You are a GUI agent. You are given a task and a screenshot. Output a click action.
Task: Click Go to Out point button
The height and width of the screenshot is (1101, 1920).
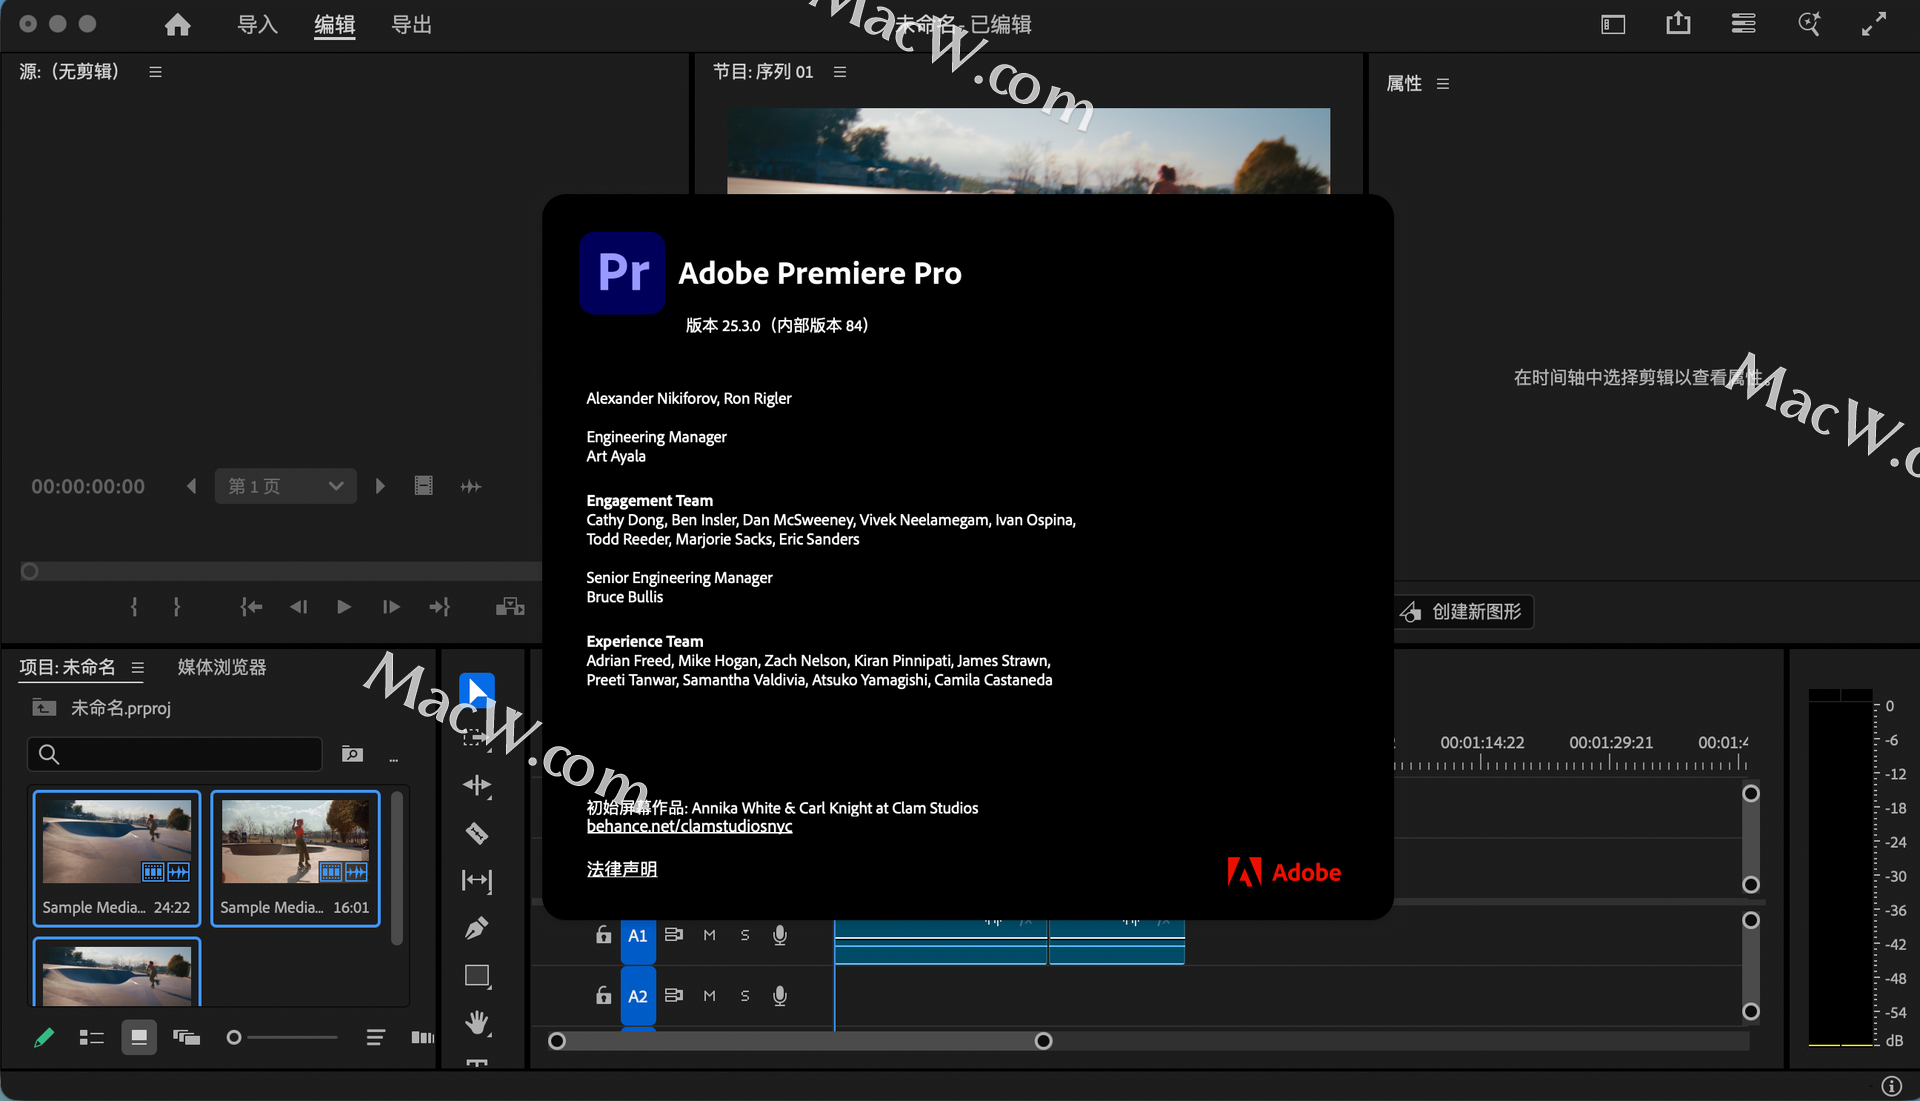[439, 607]
